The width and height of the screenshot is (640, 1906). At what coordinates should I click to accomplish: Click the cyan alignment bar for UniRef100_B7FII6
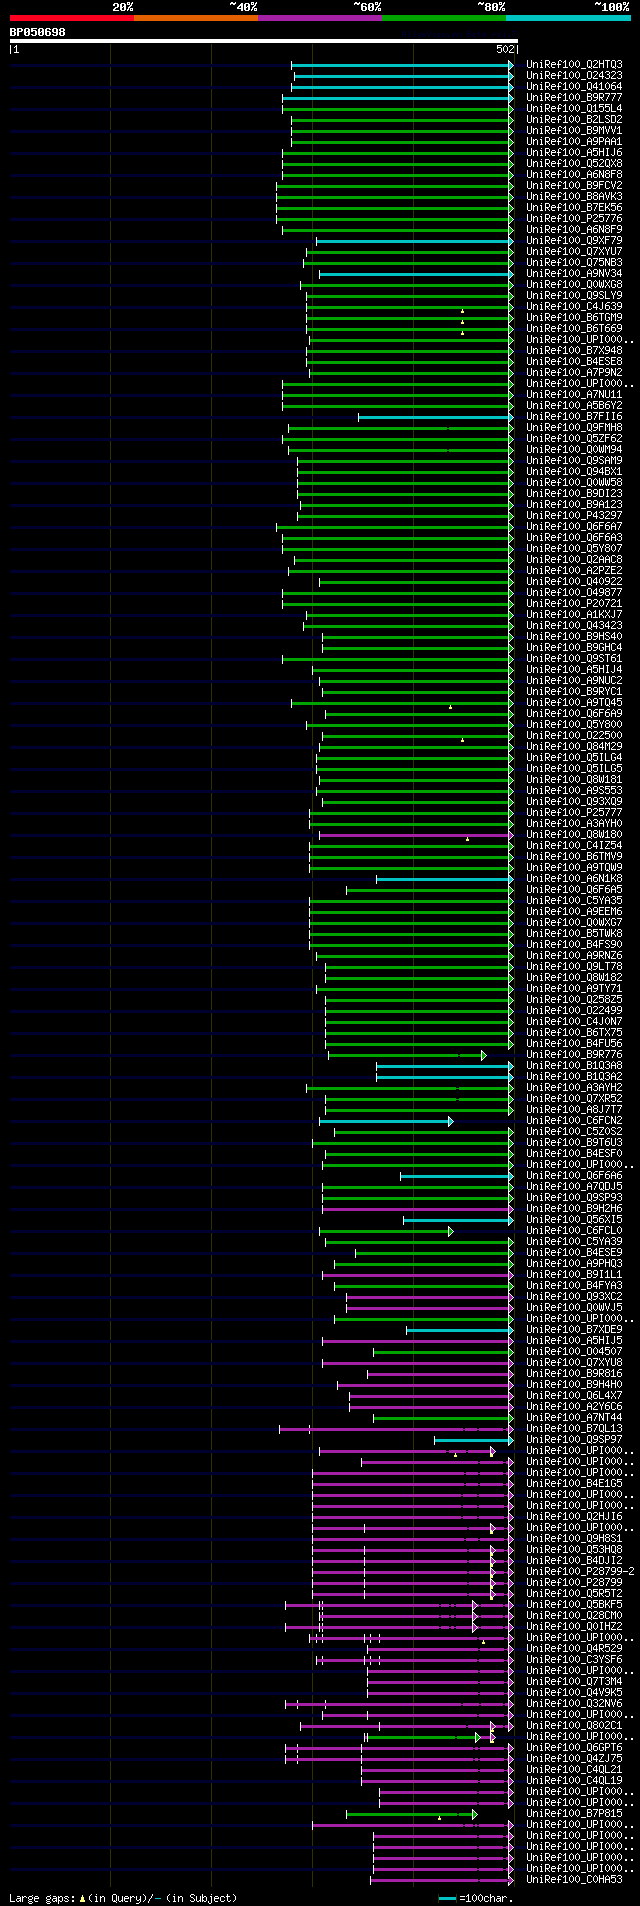click(x=434, y=417)
